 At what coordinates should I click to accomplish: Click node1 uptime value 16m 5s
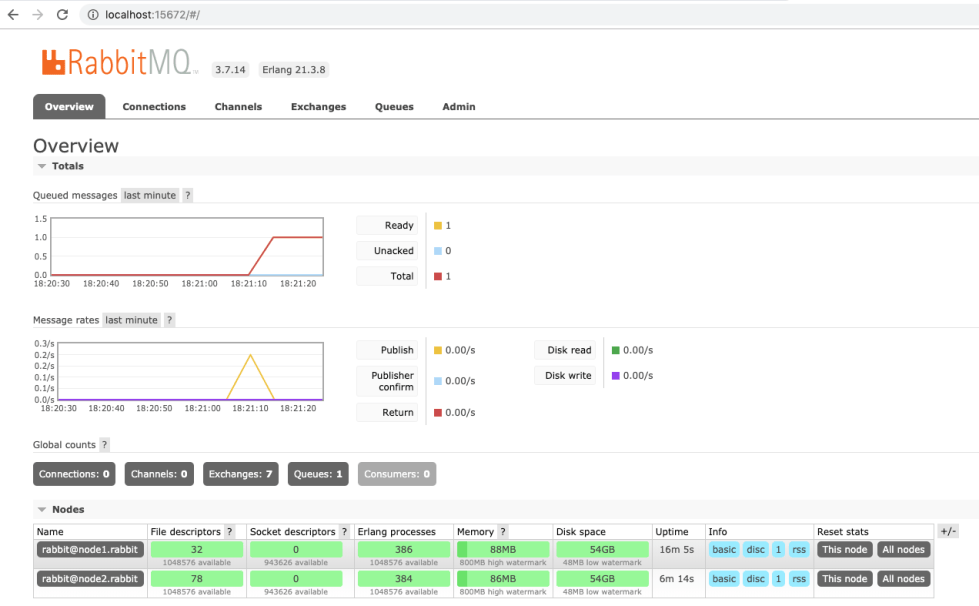click(x=677, y=550)
